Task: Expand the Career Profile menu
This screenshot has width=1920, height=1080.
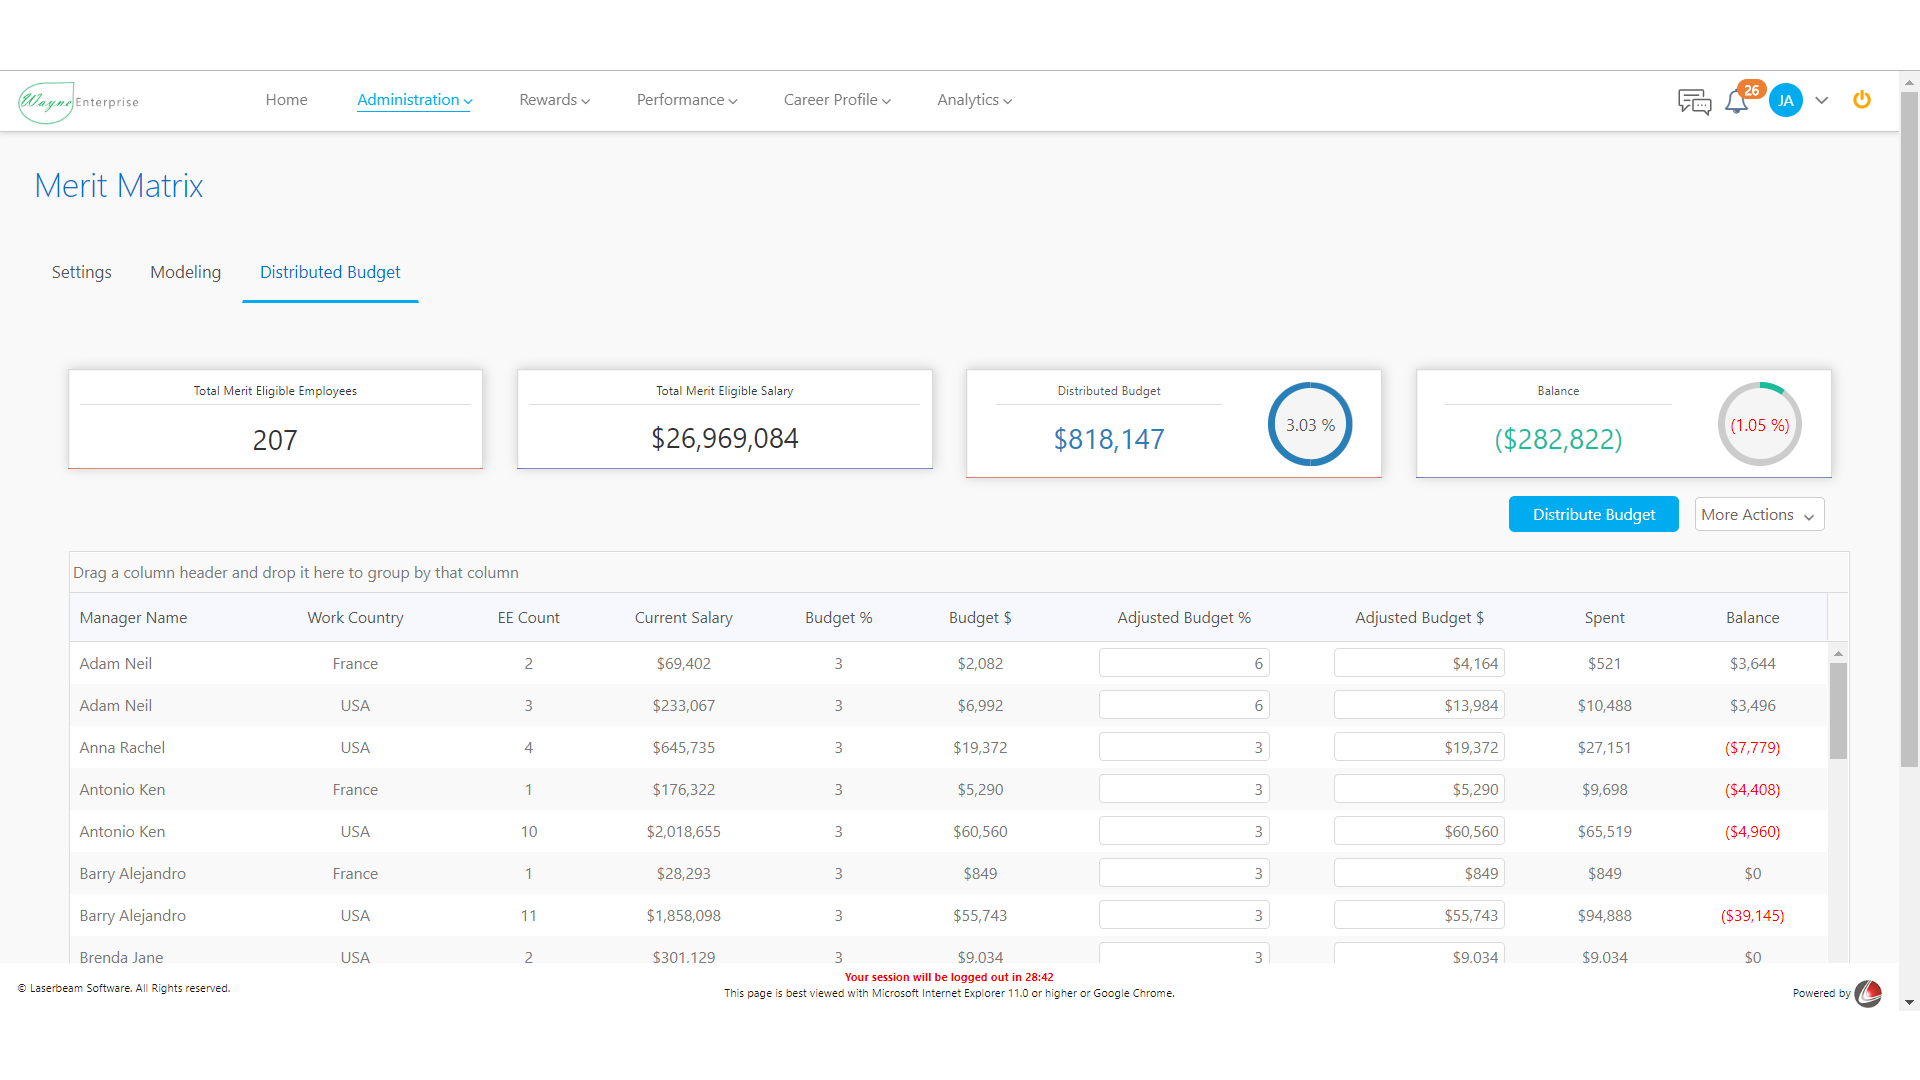Action: tap(837, 100)
